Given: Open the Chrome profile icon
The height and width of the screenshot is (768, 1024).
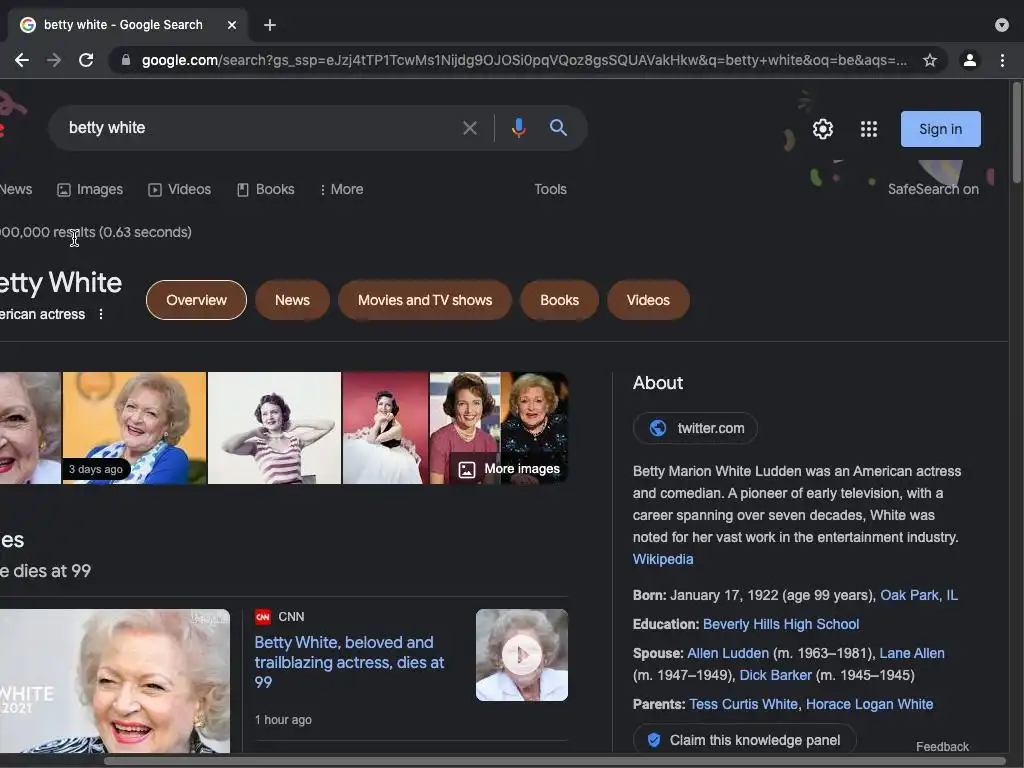Looking at the screenshot, I should tap(970, 60).
